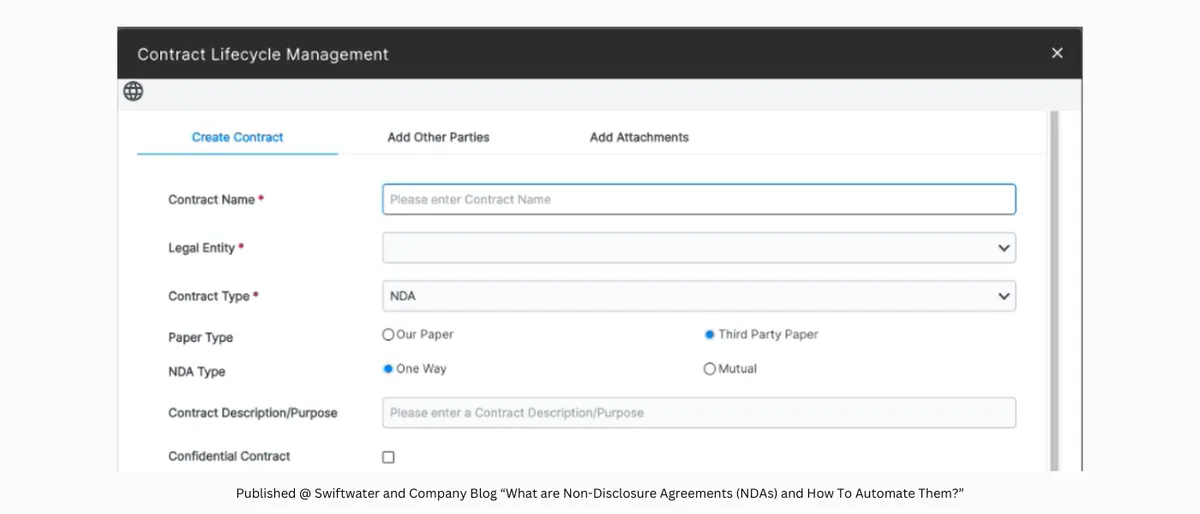The height and width of the screenshot is (514, 1200).
Task: Click the 'Paper Type' label text
Action: point(200,338)
